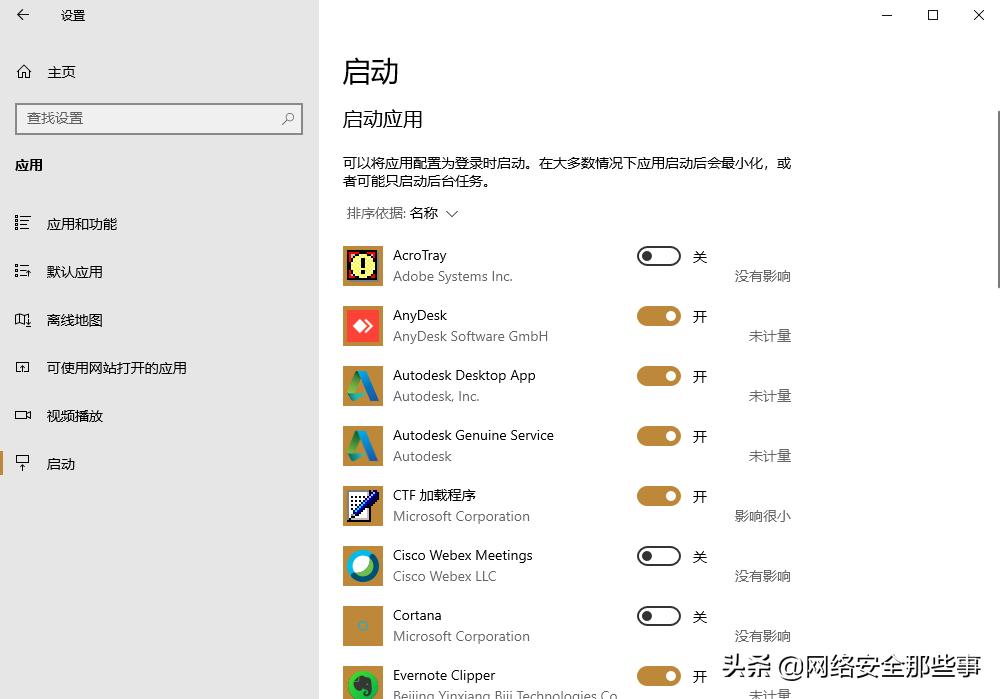Enable the AcroTray startup toggle
1001x699 pixels.
pos(657,256)
